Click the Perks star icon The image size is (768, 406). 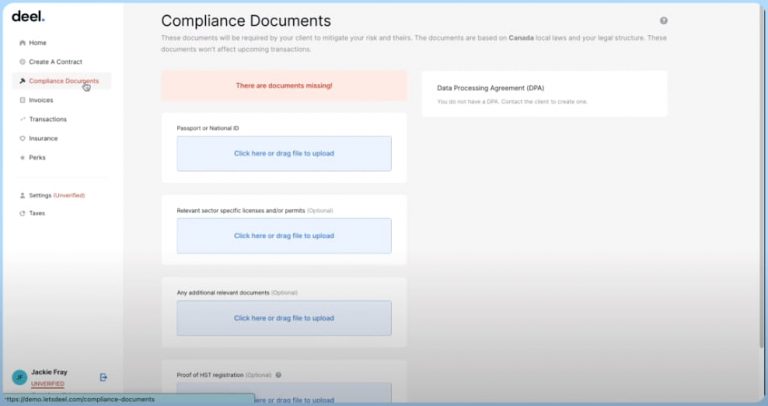coord(22,157)
